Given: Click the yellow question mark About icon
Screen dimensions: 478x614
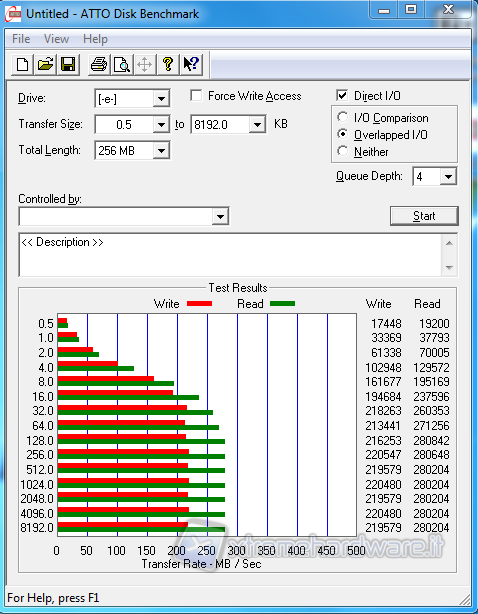Looking at the screenshot, I should point(168,65).
